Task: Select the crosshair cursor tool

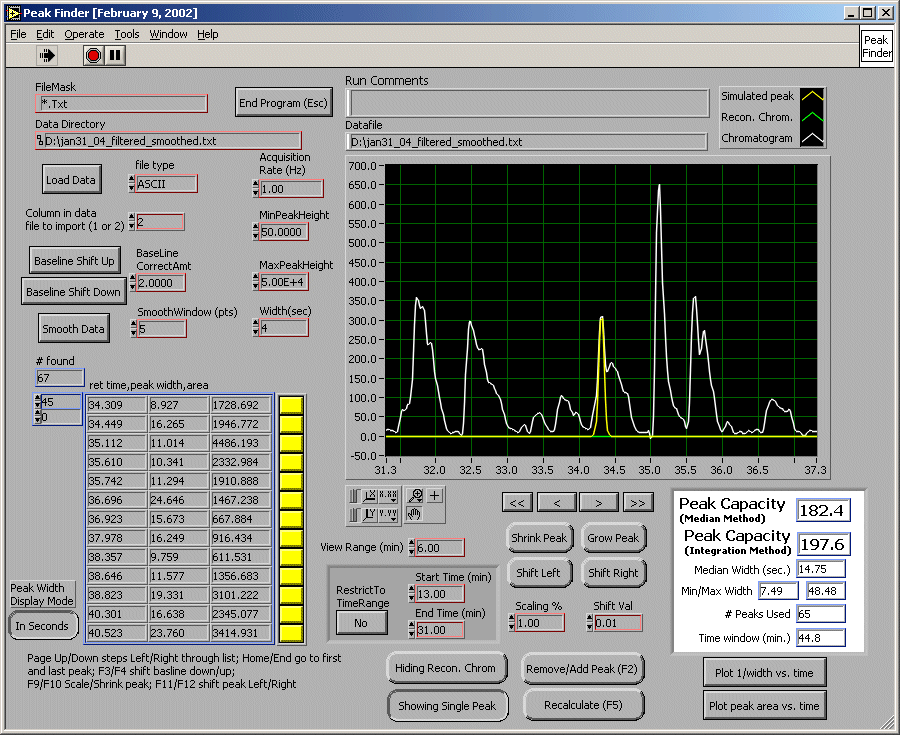Action: (x=435, y=496)
